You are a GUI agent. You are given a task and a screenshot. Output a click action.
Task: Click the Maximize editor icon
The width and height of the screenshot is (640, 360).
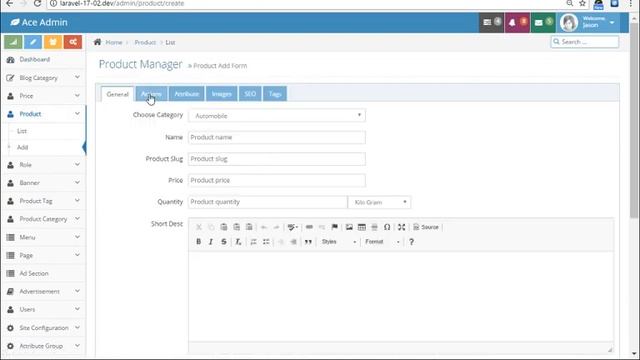coord(402,227)
